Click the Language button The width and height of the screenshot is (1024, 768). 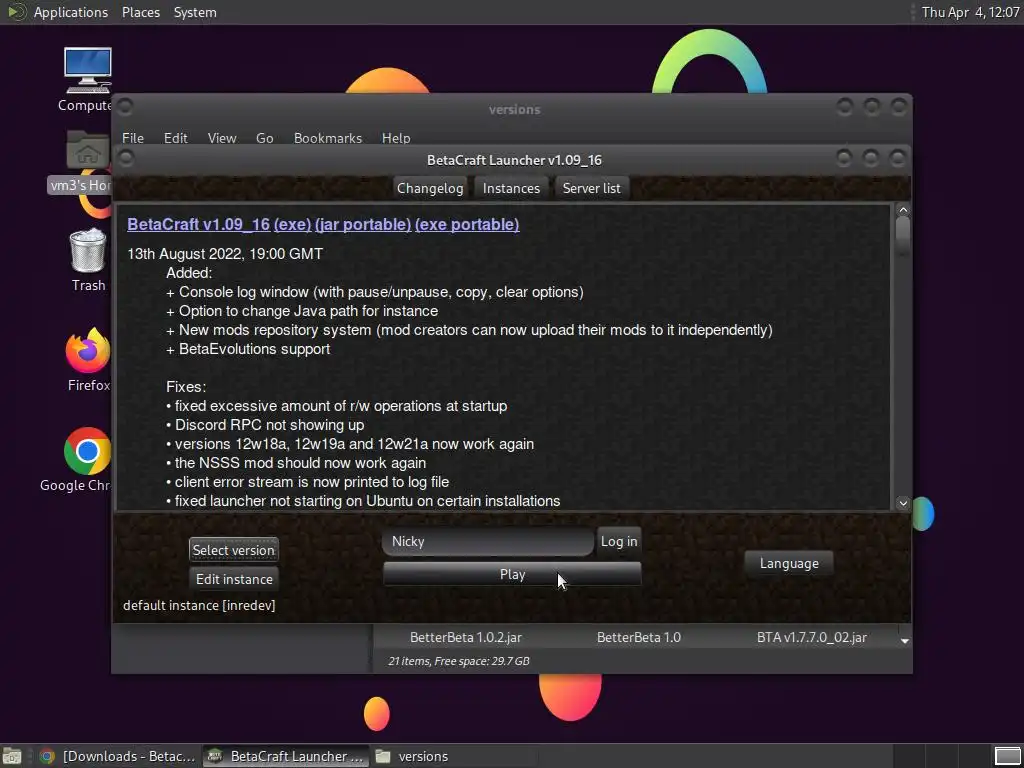point(789,563)
